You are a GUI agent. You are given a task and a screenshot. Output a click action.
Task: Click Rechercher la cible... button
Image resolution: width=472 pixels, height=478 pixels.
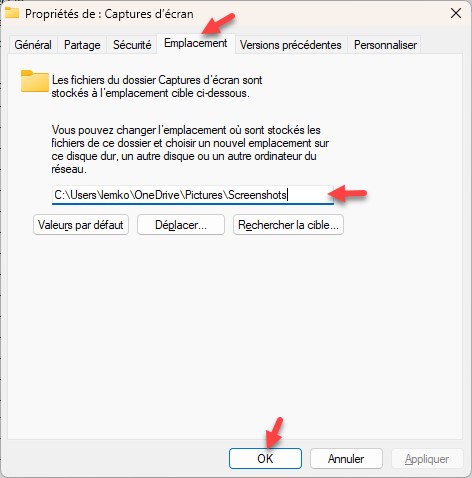[288, 225]
